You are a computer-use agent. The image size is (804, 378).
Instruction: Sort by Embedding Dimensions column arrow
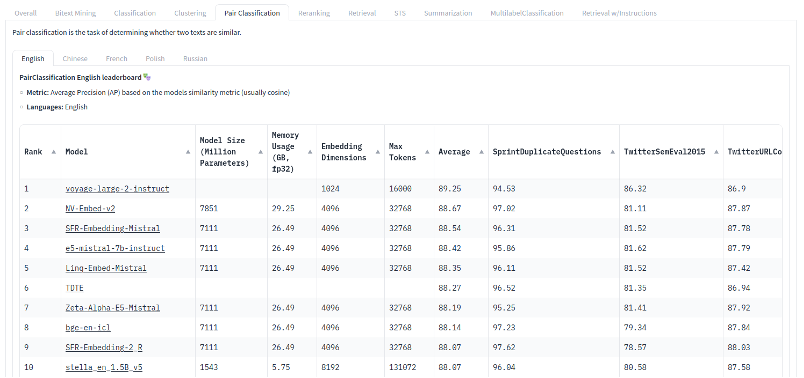pyautogui.click(x=378, y=152)
